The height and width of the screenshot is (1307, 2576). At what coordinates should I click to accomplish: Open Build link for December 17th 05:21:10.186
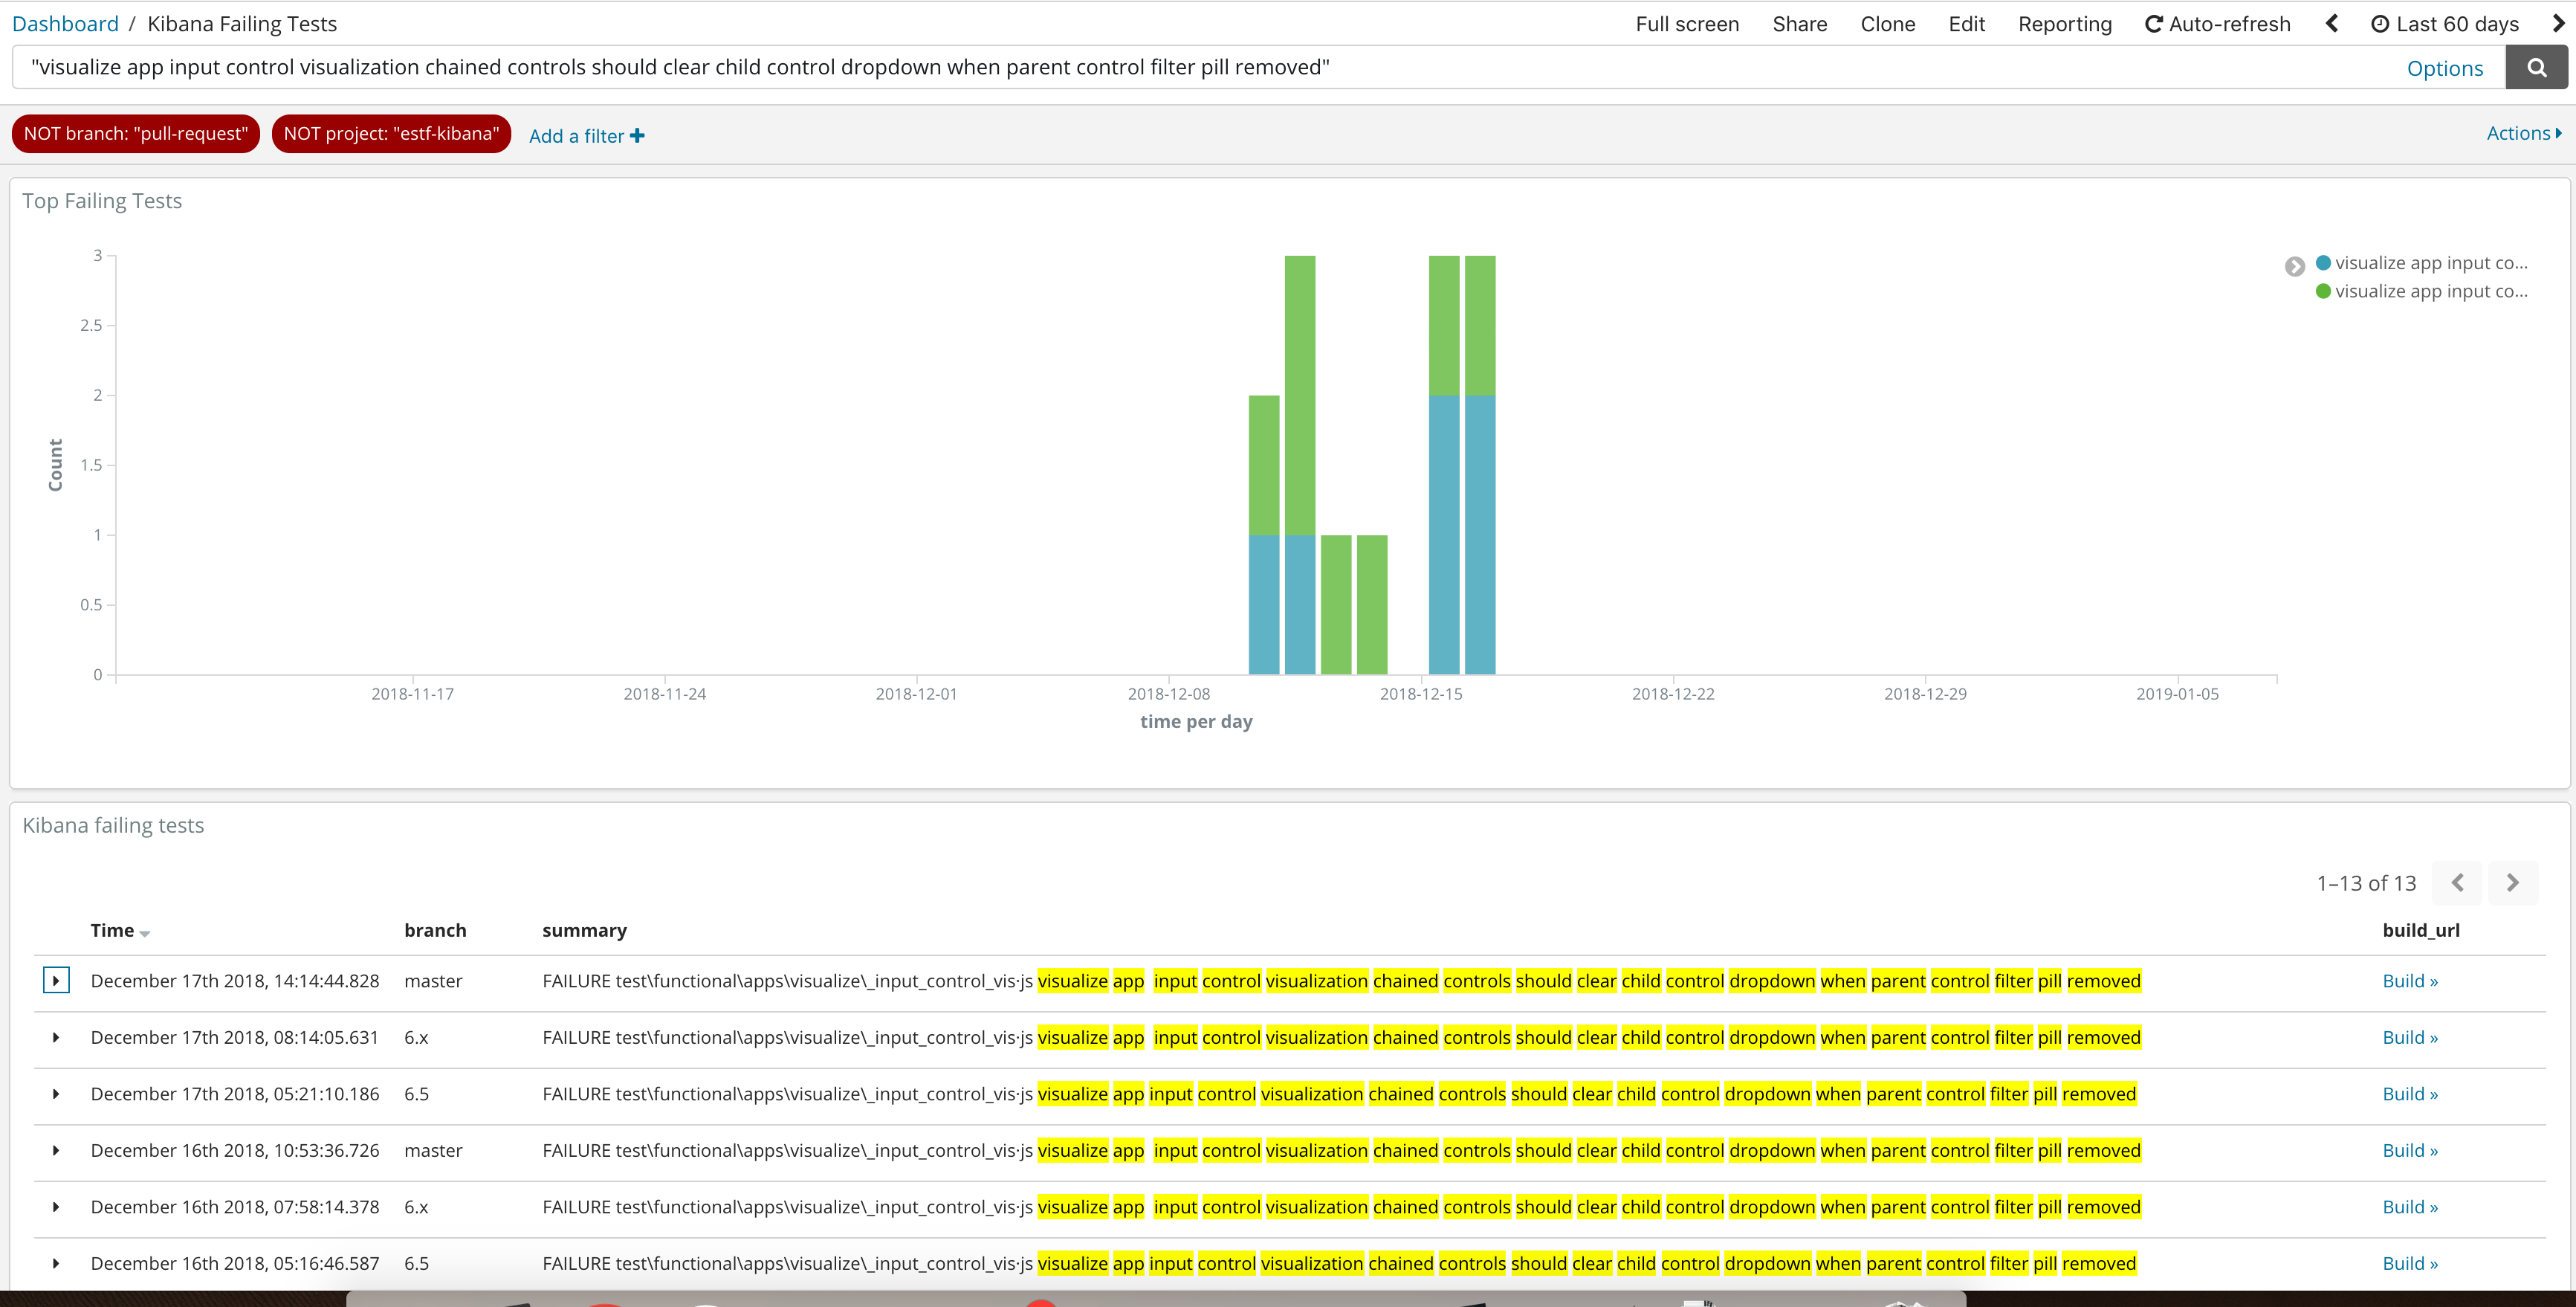click(2410, 1094)
